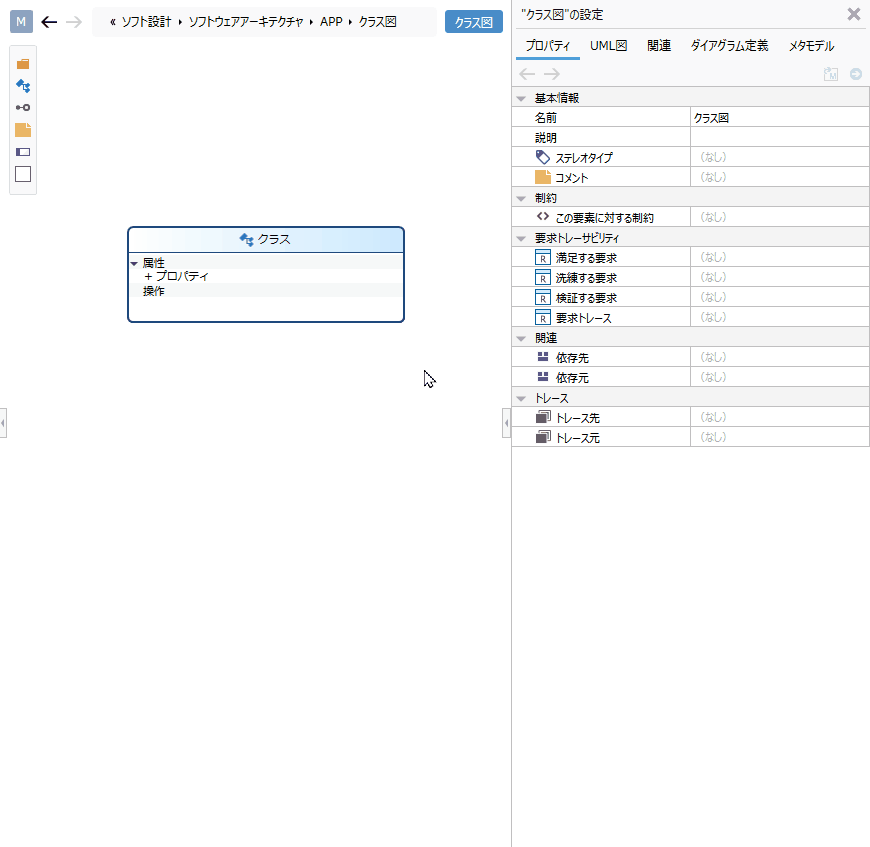Viewport: 870px width, 847px height.
Task: Click the 依存先 value (なし)
Action: pos(713,357)
